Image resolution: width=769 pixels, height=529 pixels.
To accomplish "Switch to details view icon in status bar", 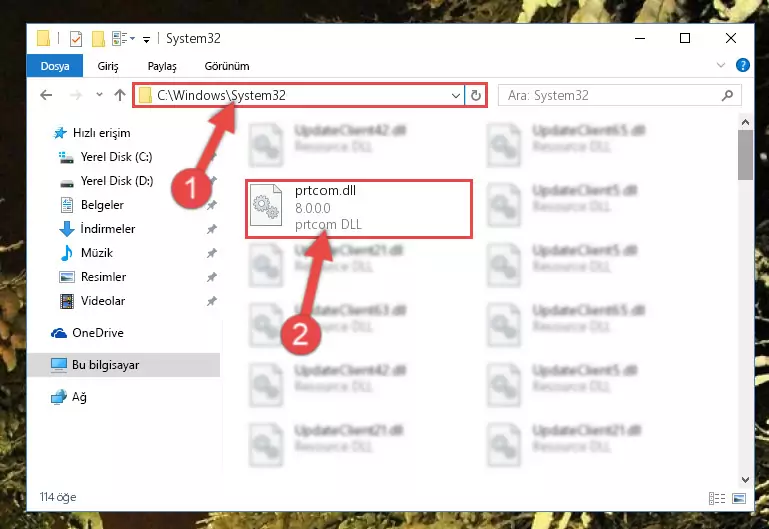I will (x=717, y=498).
